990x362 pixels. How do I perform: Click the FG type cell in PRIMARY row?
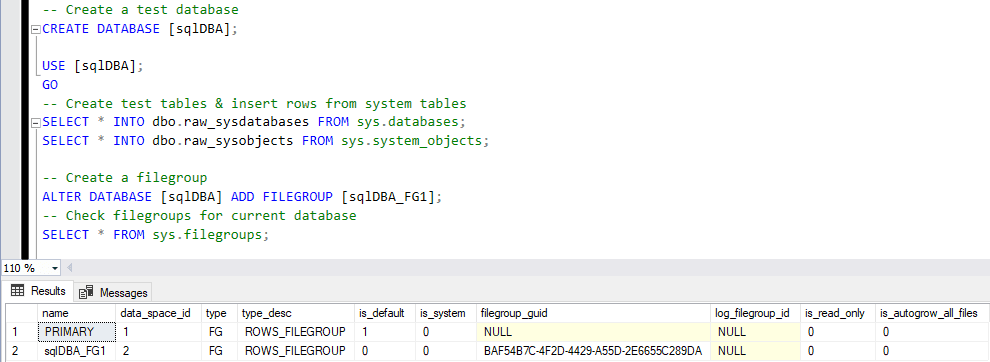pyautogui.click(x=220, y=332)
